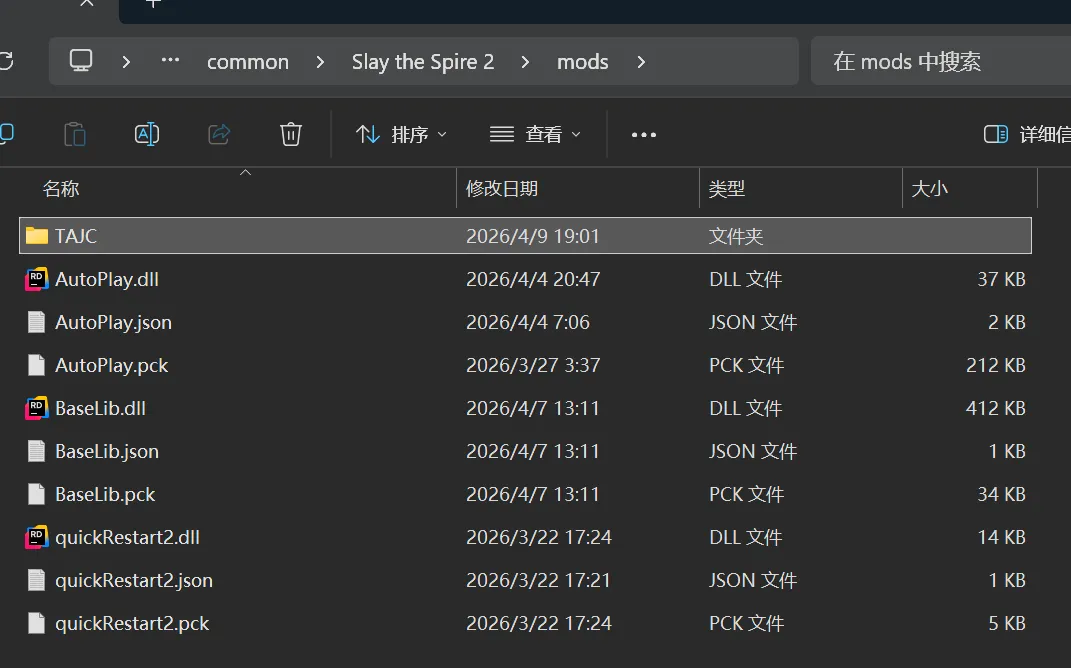This screenshot has width=1071, height=668.
Task: Go to Slay the Spire 2 breadcrumb
Action: click(x=423, y=62)
